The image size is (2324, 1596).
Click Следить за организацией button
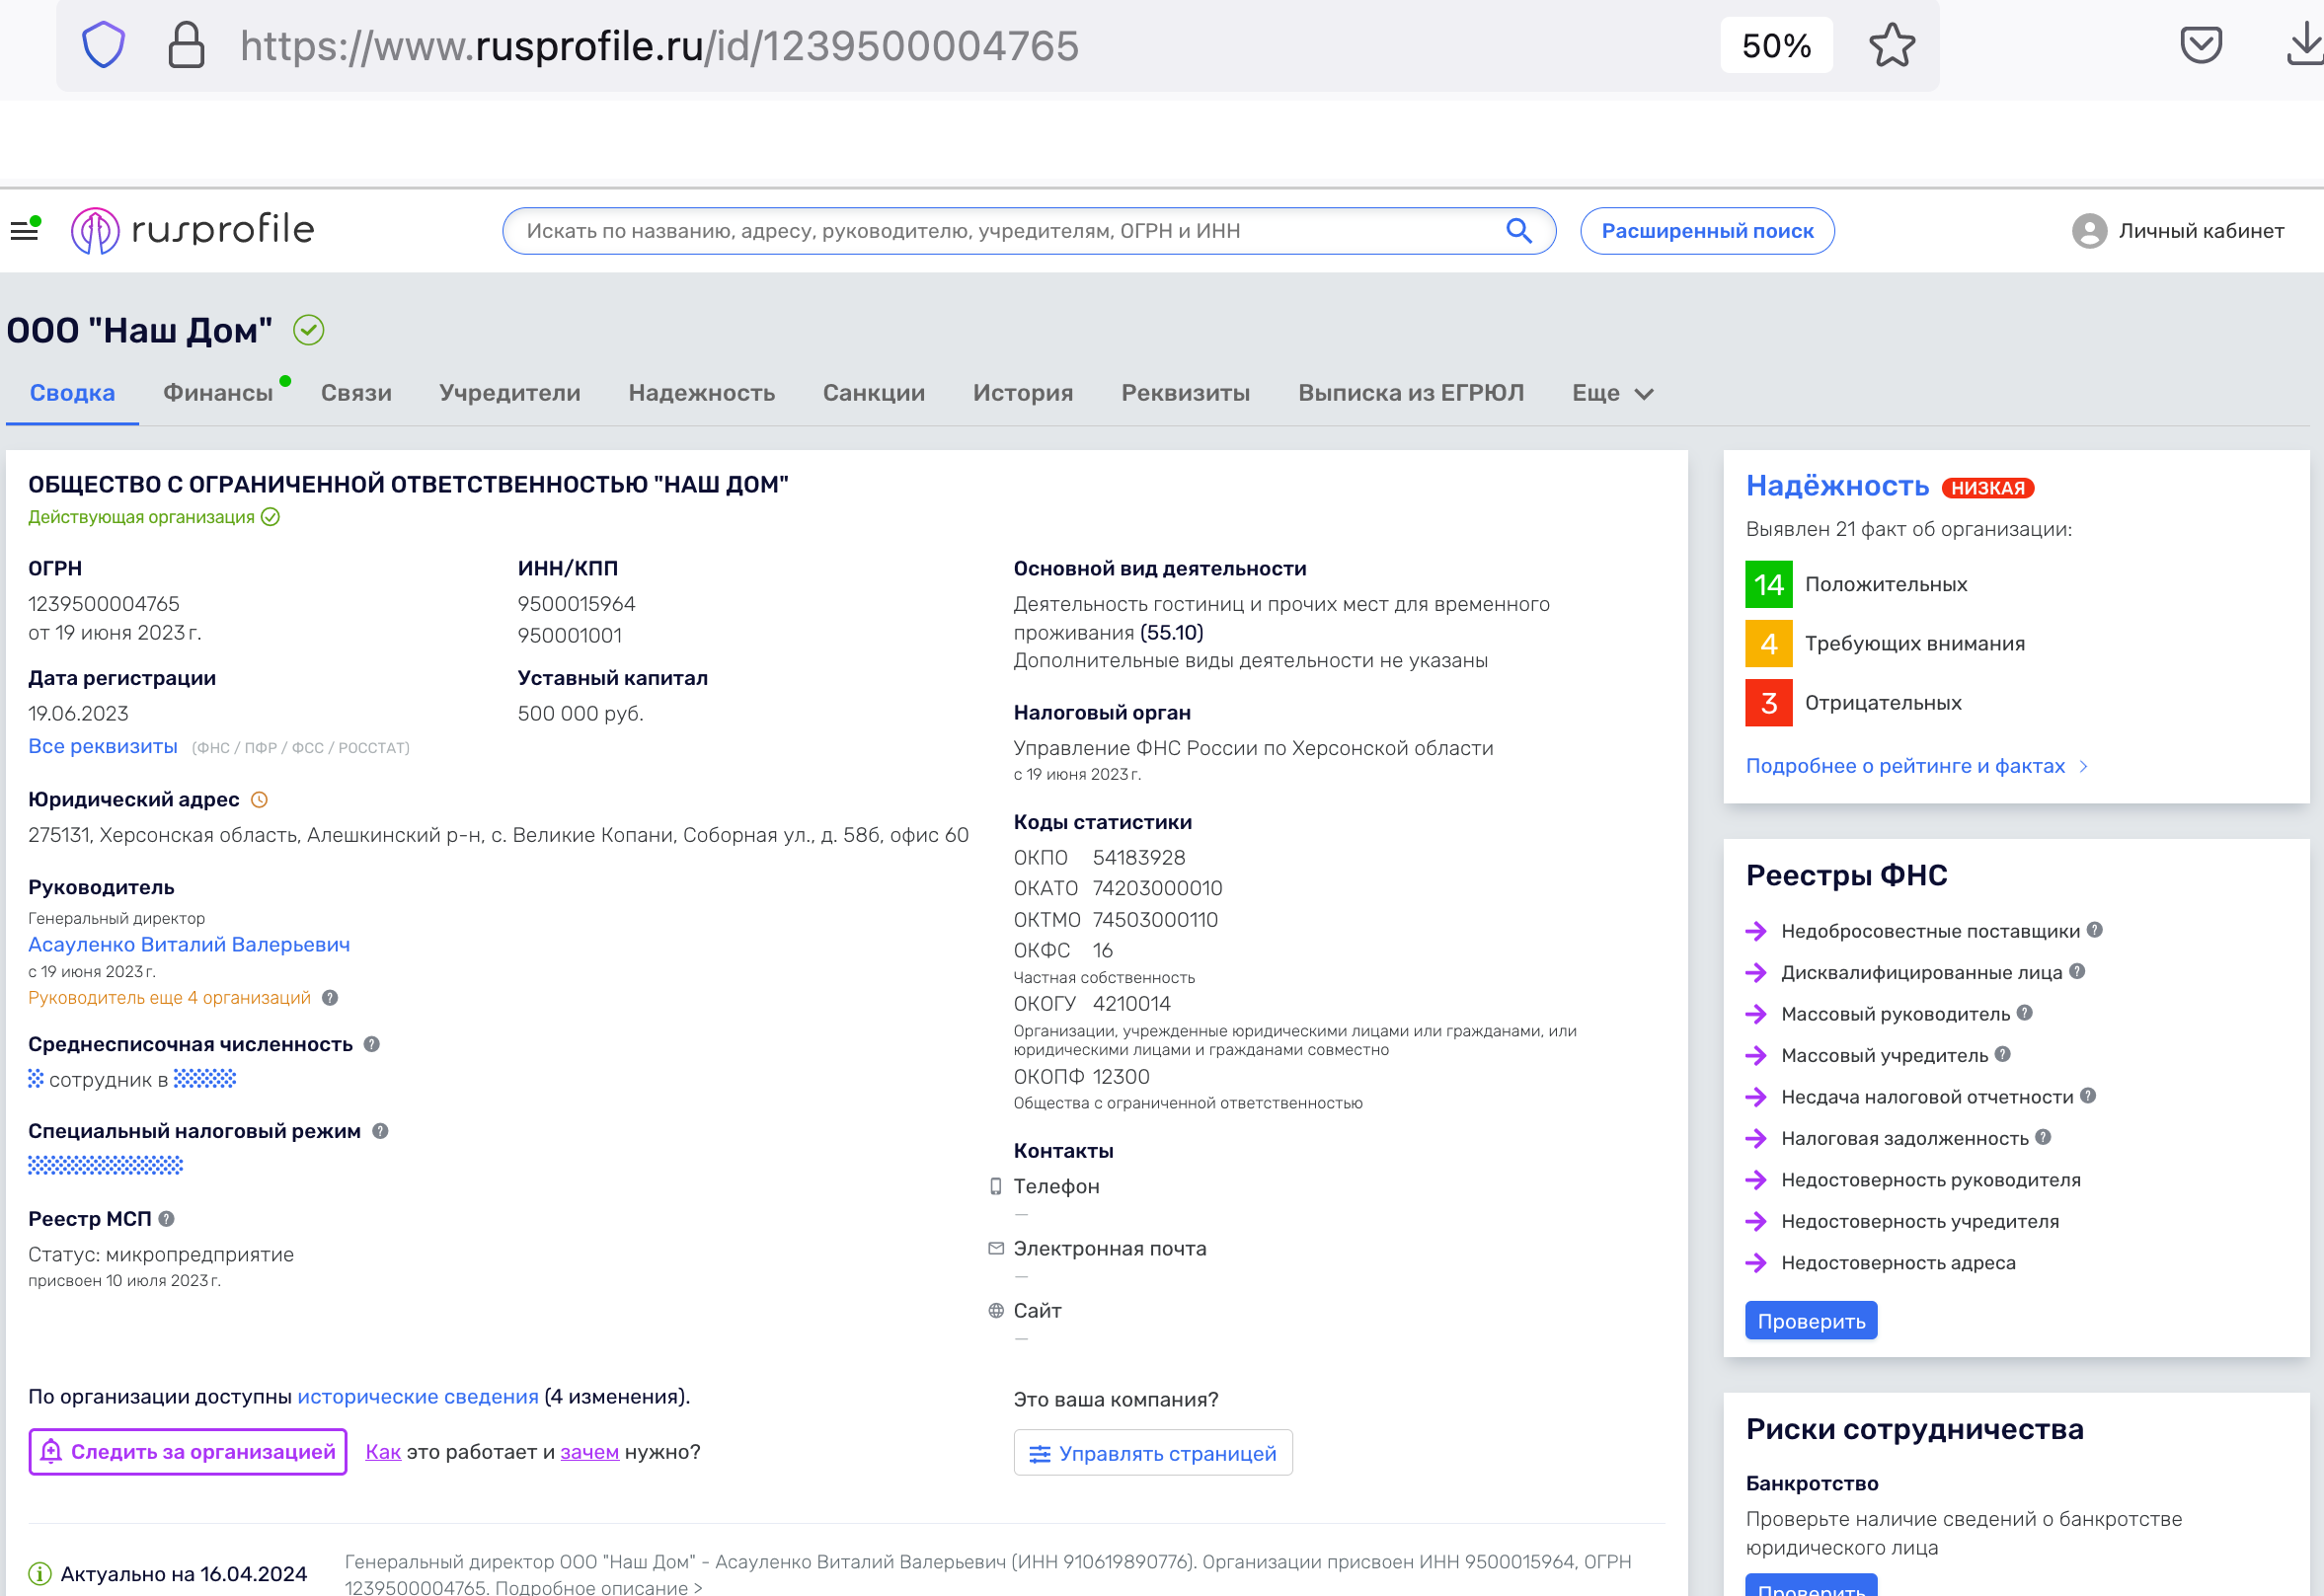188,1452
